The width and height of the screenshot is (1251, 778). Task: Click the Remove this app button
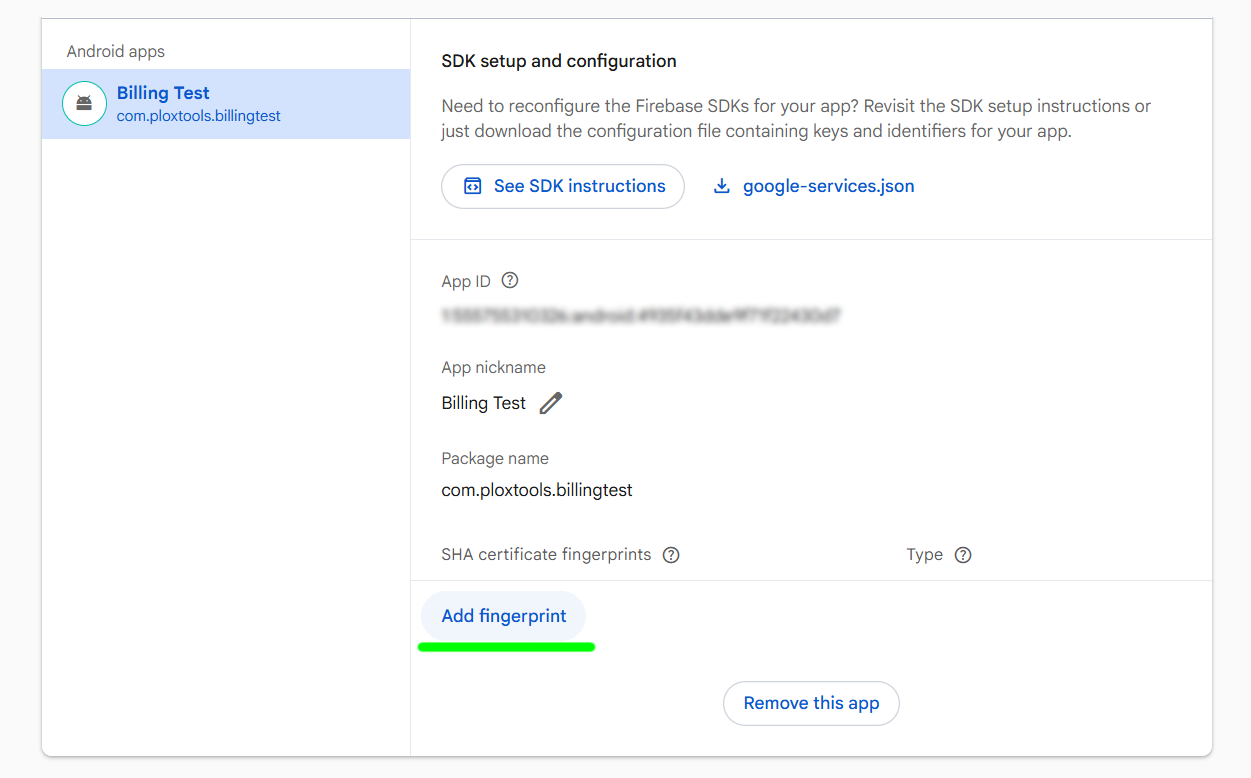click(x=811, y=703)
